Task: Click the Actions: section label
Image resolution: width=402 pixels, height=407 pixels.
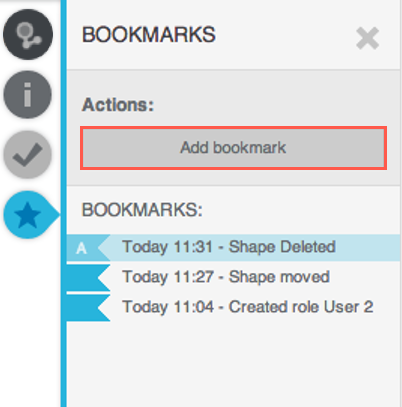Action: (118, 105)
